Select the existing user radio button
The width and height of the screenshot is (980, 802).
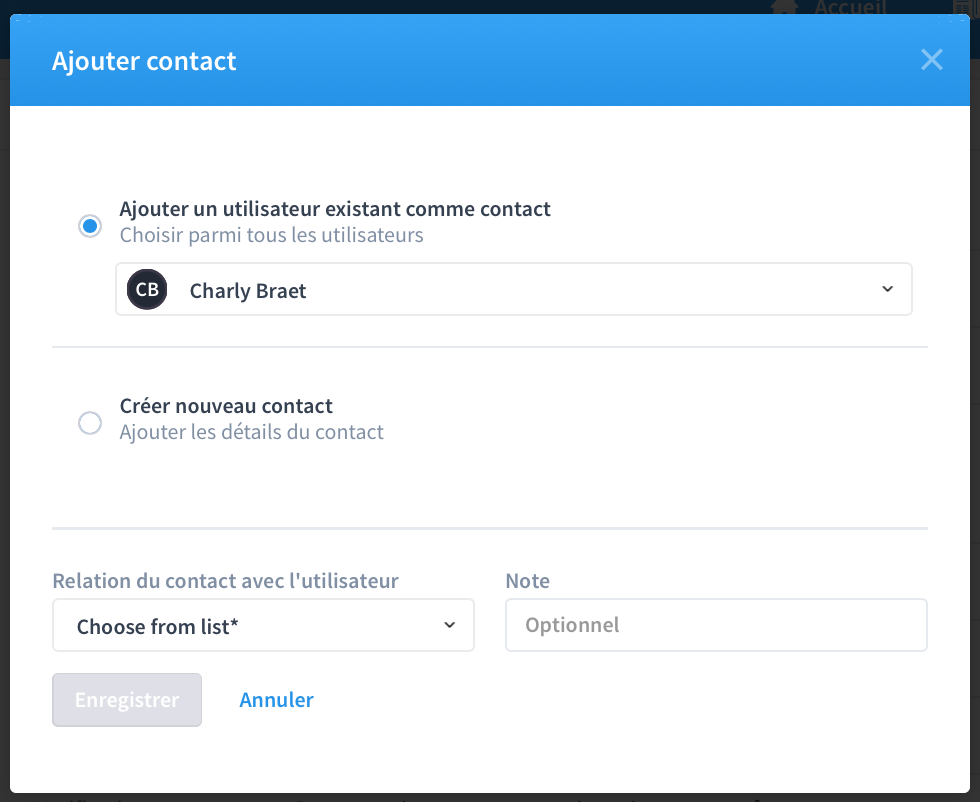[90, 226]
